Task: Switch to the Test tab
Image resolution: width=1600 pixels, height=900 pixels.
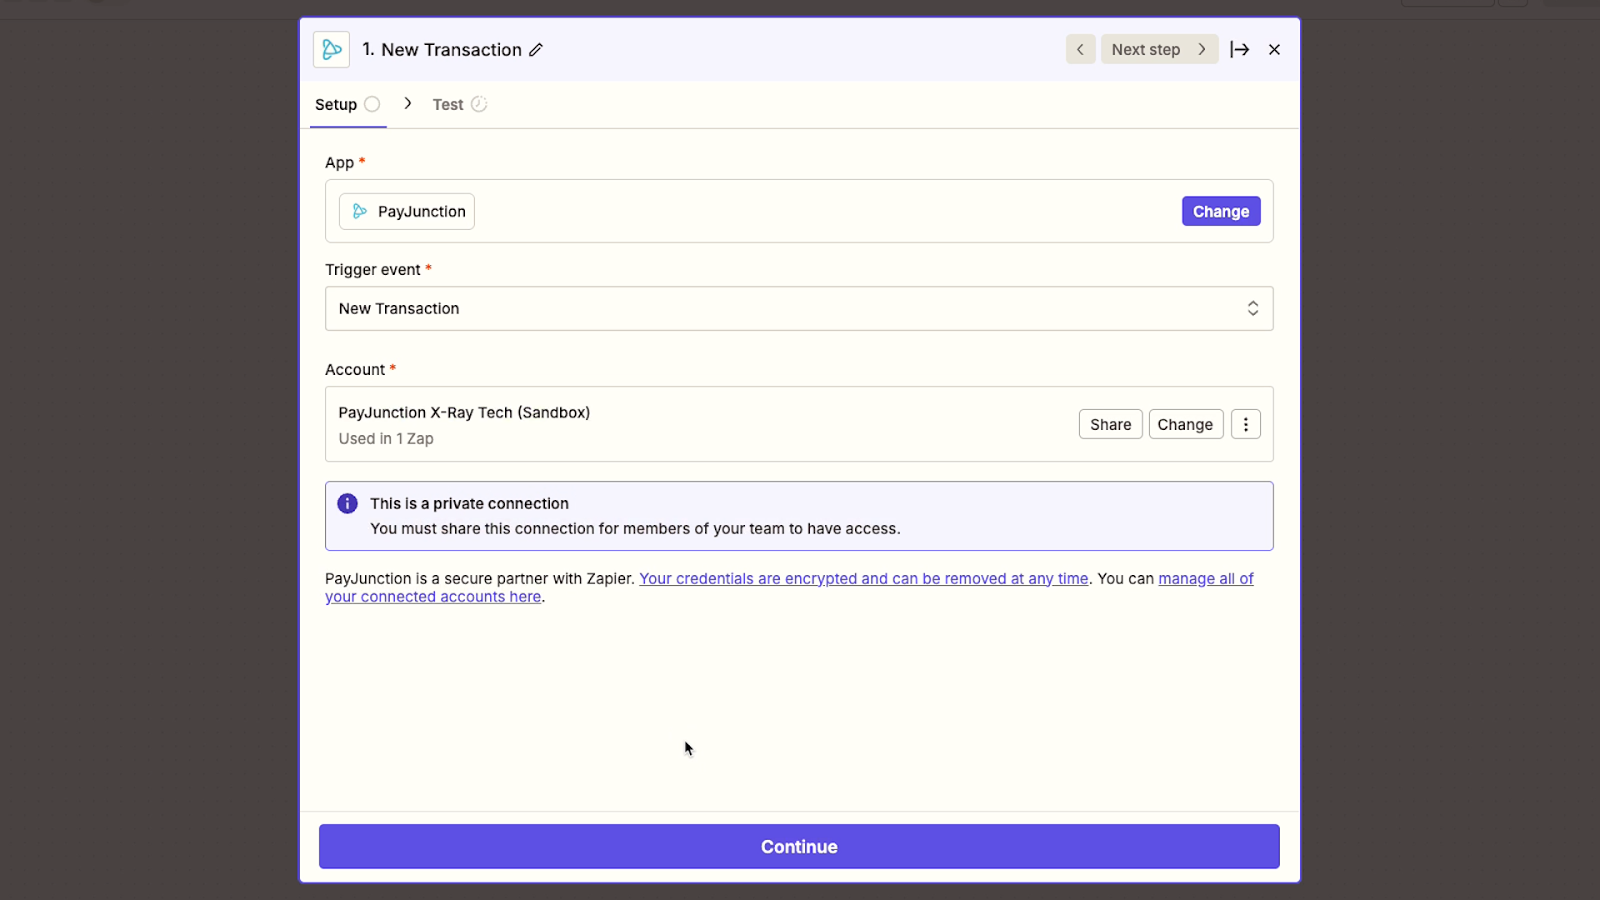Action: [459, 104]
